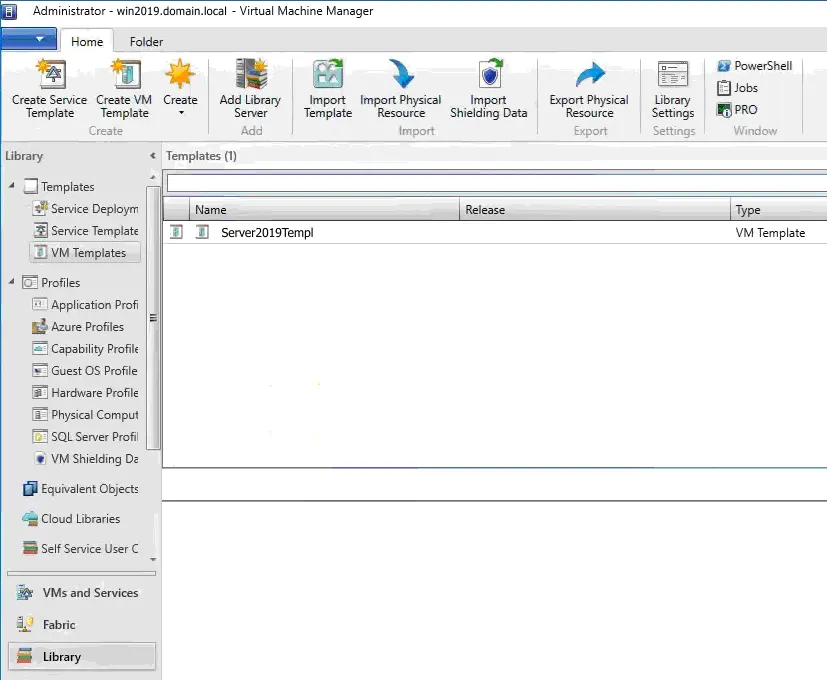
Task: Select Cloud Libraries in the library tree
Action: 72,519
